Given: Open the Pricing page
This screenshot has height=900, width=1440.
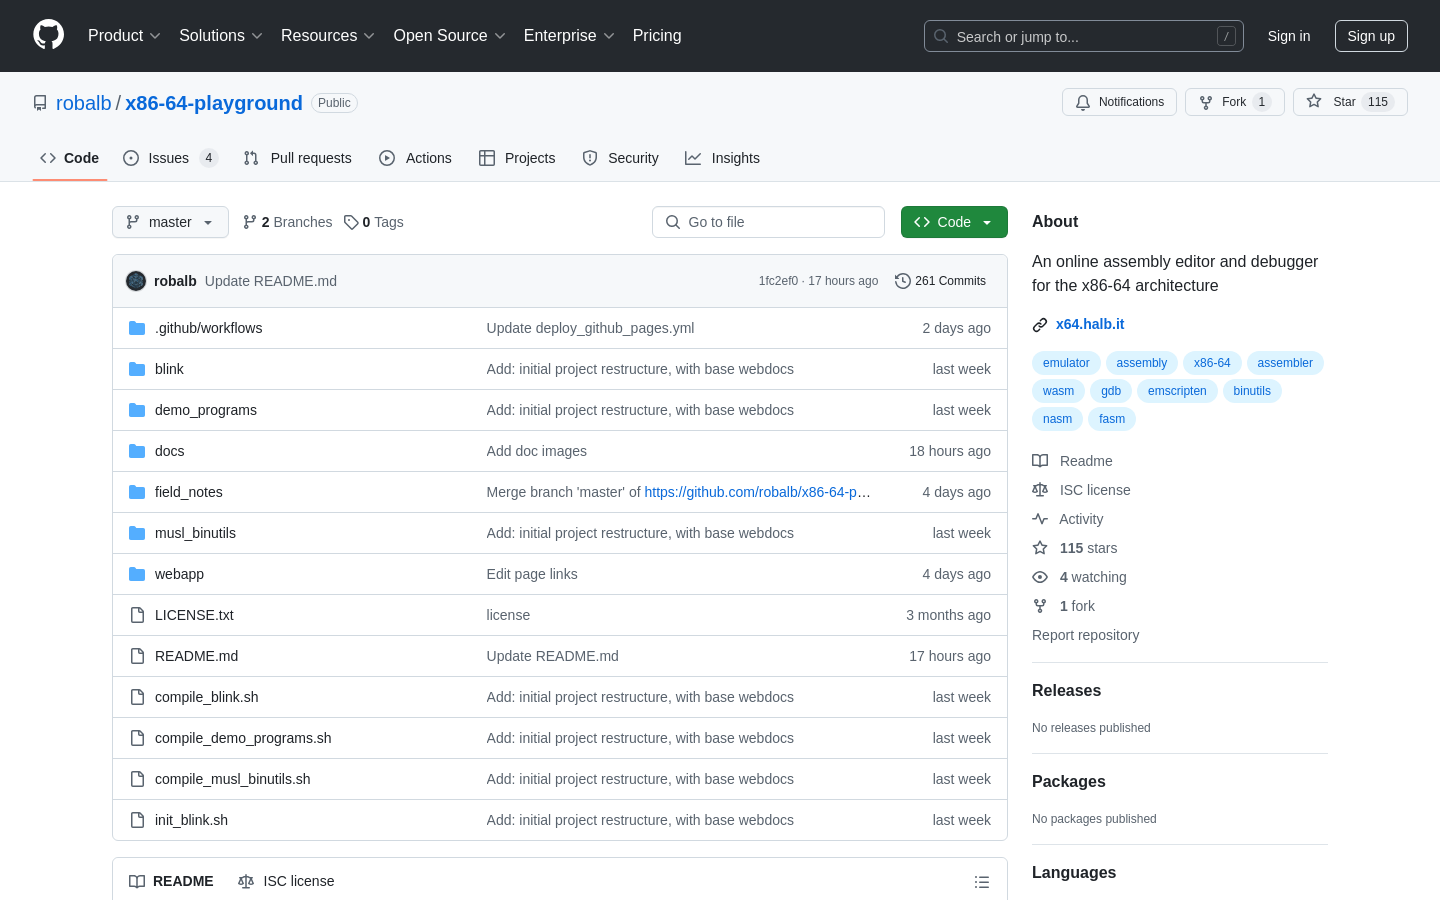Looking at the screenshot, I should [657, 36].
